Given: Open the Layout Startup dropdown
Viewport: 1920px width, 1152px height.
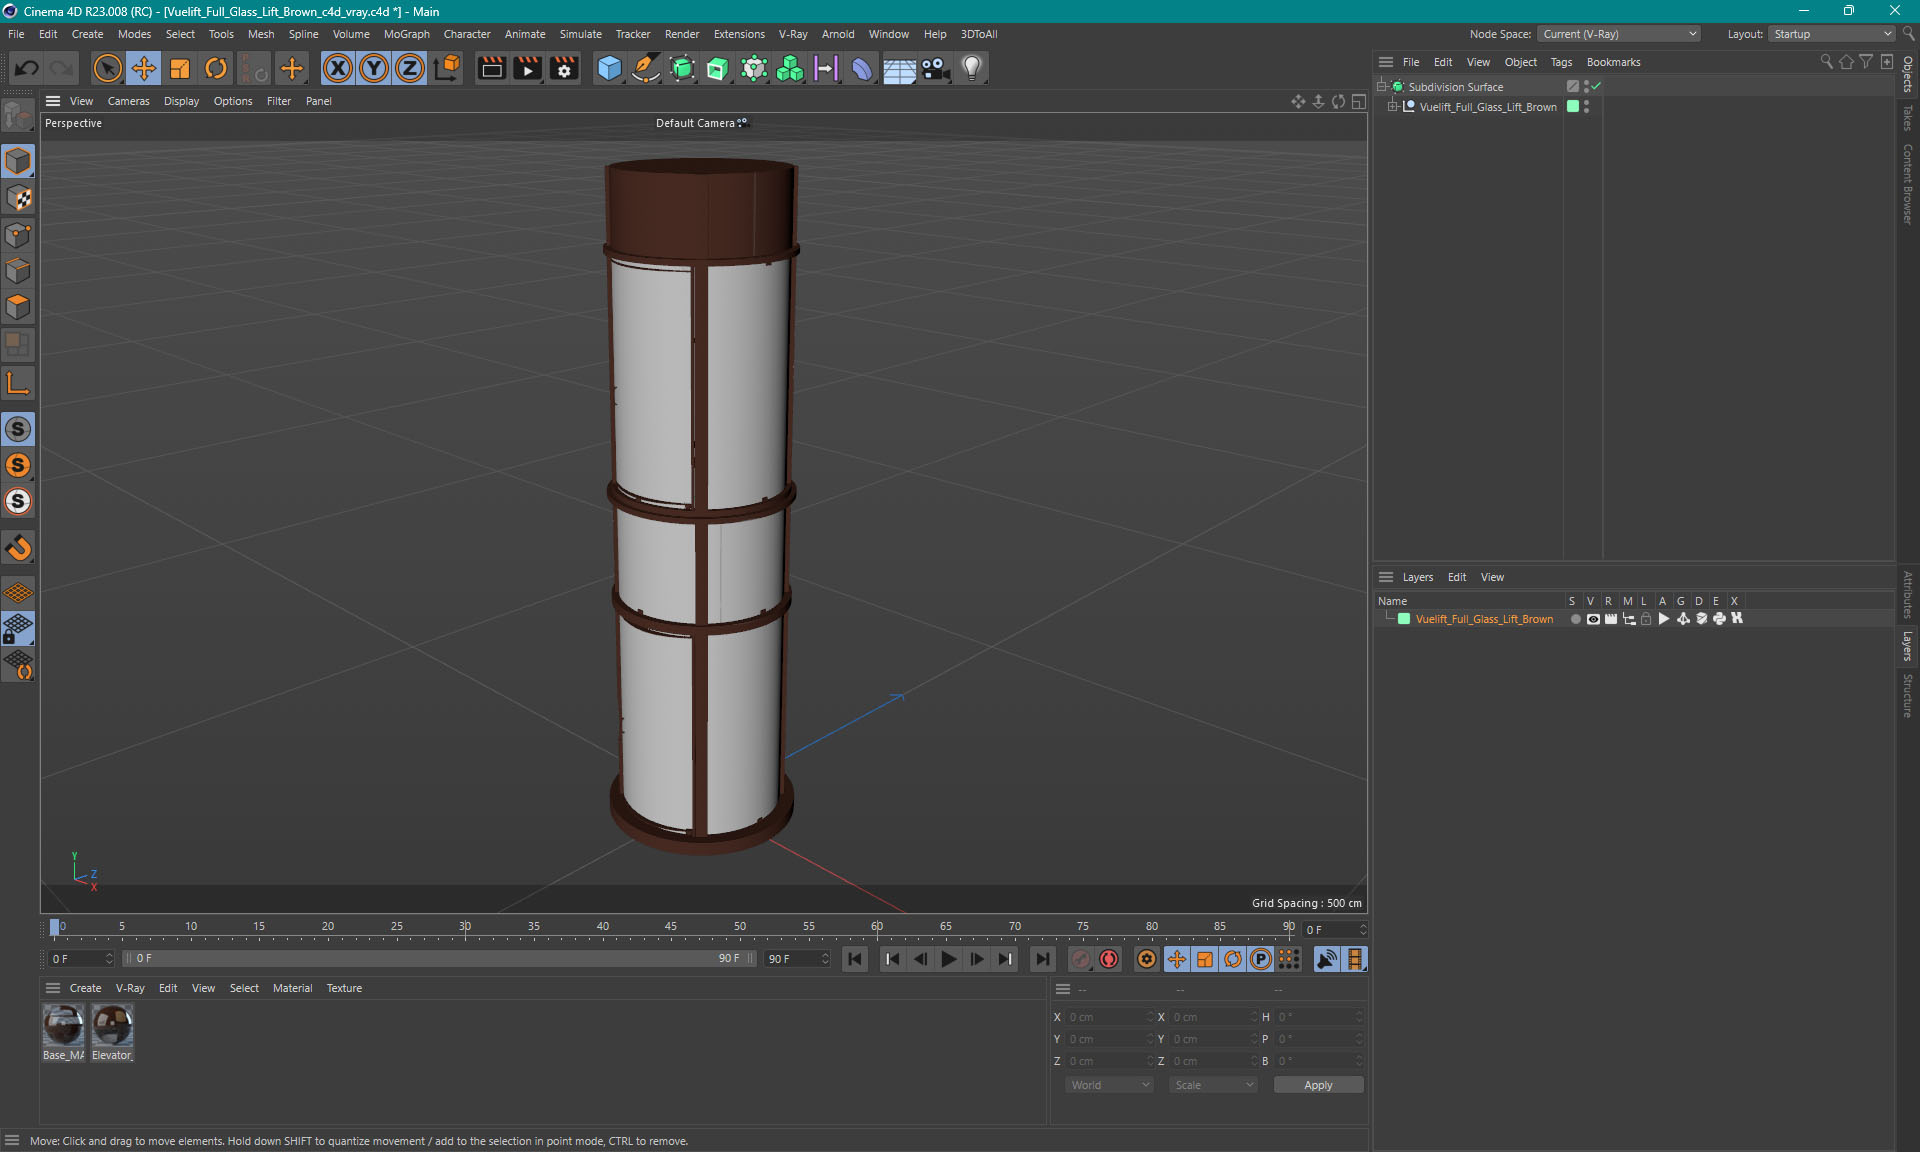Looking at the screenshot, I should [x=1832, y=34].
